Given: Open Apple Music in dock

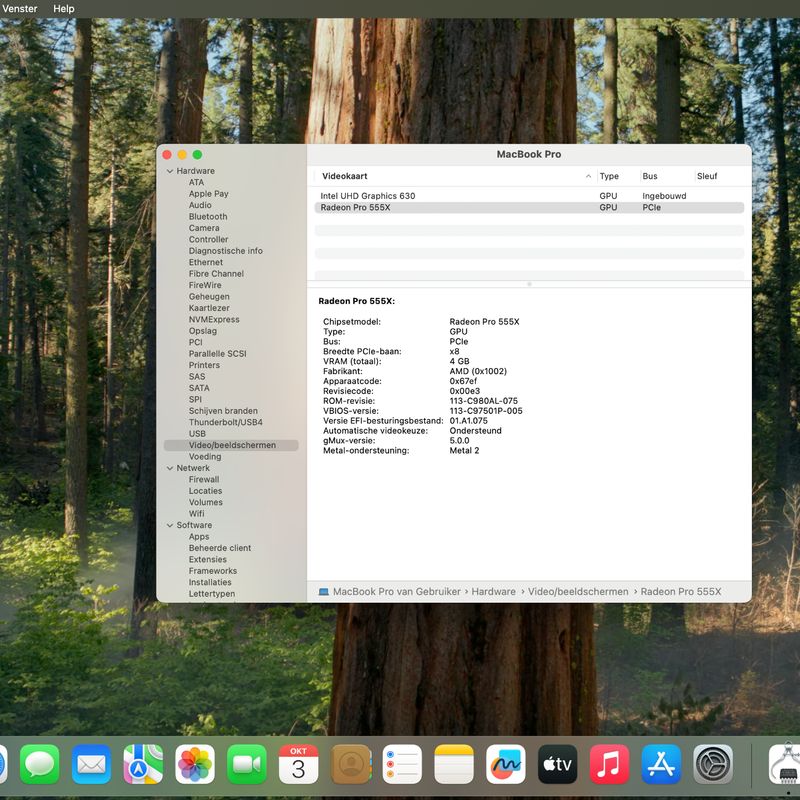Looking at the screenshot, I should [x=609, y=765].
